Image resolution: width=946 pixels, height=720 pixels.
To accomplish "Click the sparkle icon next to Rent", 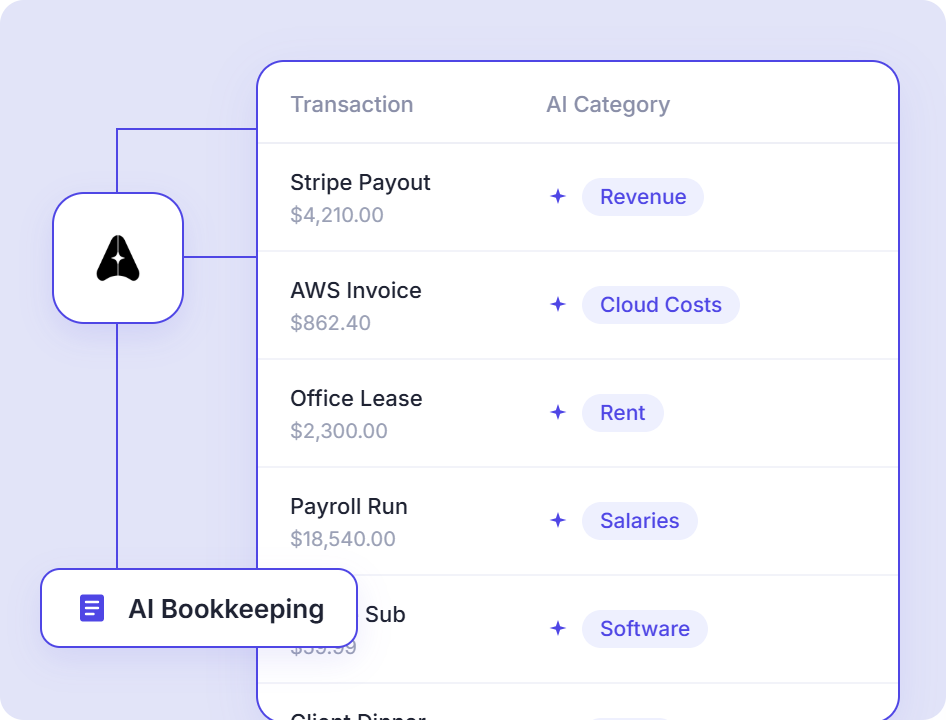I will tap(558, 412).
